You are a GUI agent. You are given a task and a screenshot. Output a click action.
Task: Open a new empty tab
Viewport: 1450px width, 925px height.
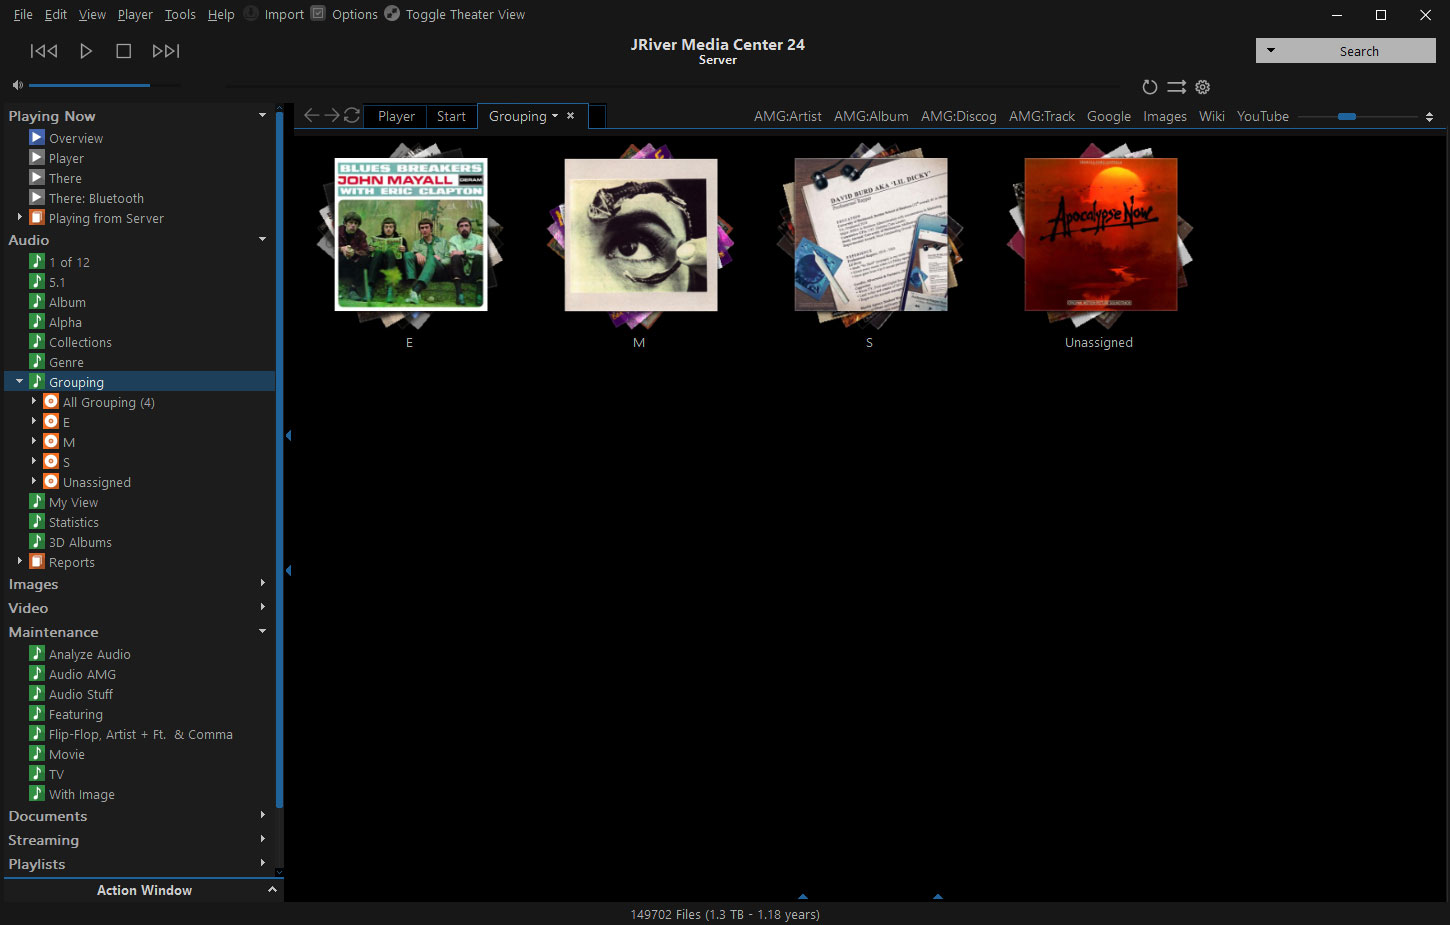tap(597, 116)
